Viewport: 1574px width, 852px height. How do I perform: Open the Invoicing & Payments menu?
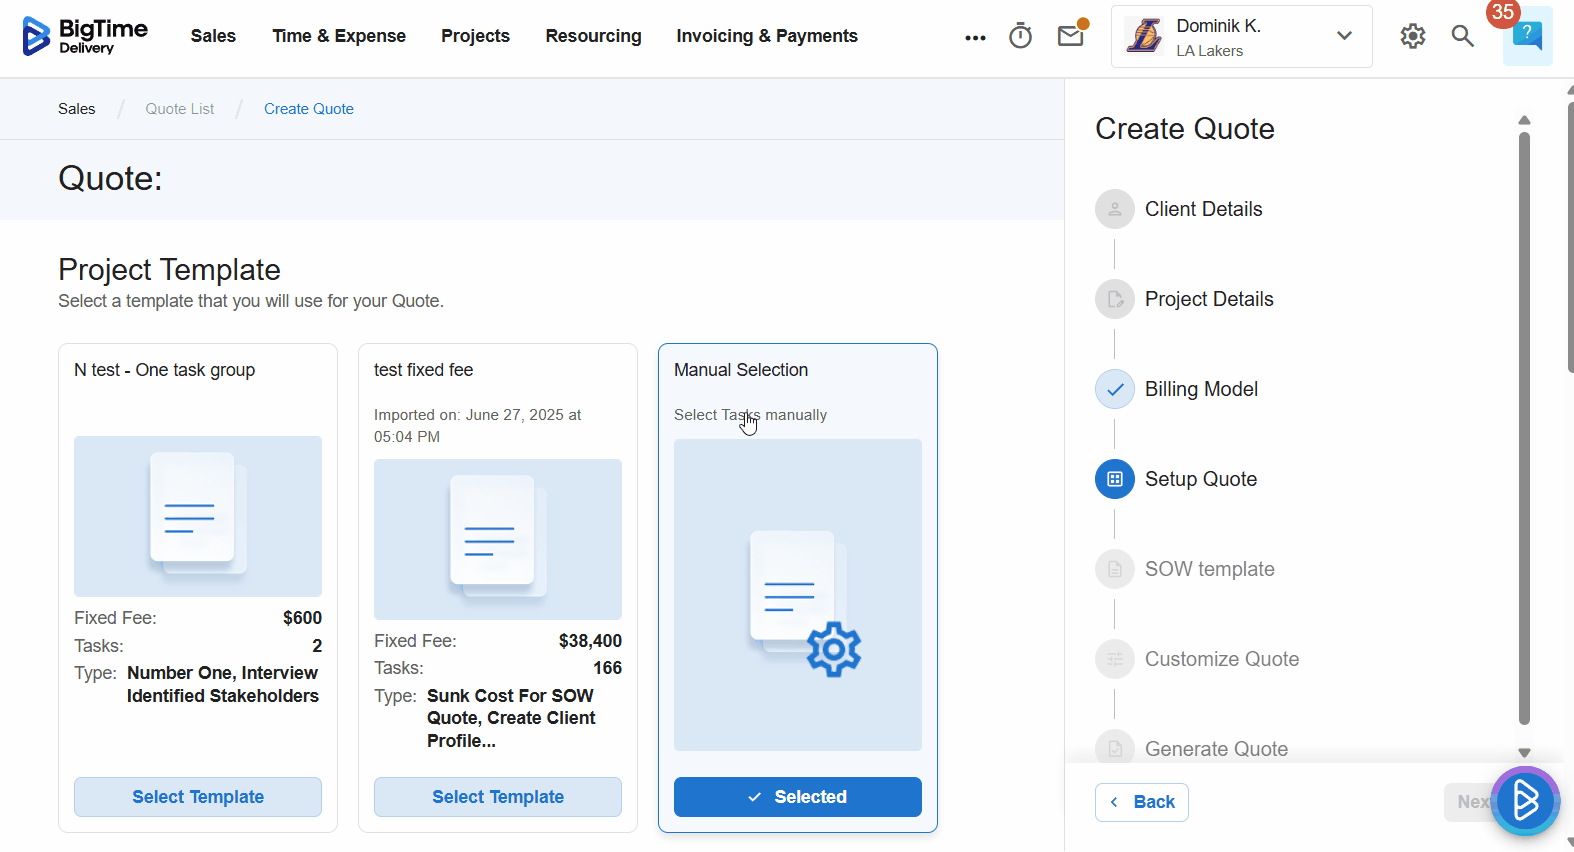766,36
